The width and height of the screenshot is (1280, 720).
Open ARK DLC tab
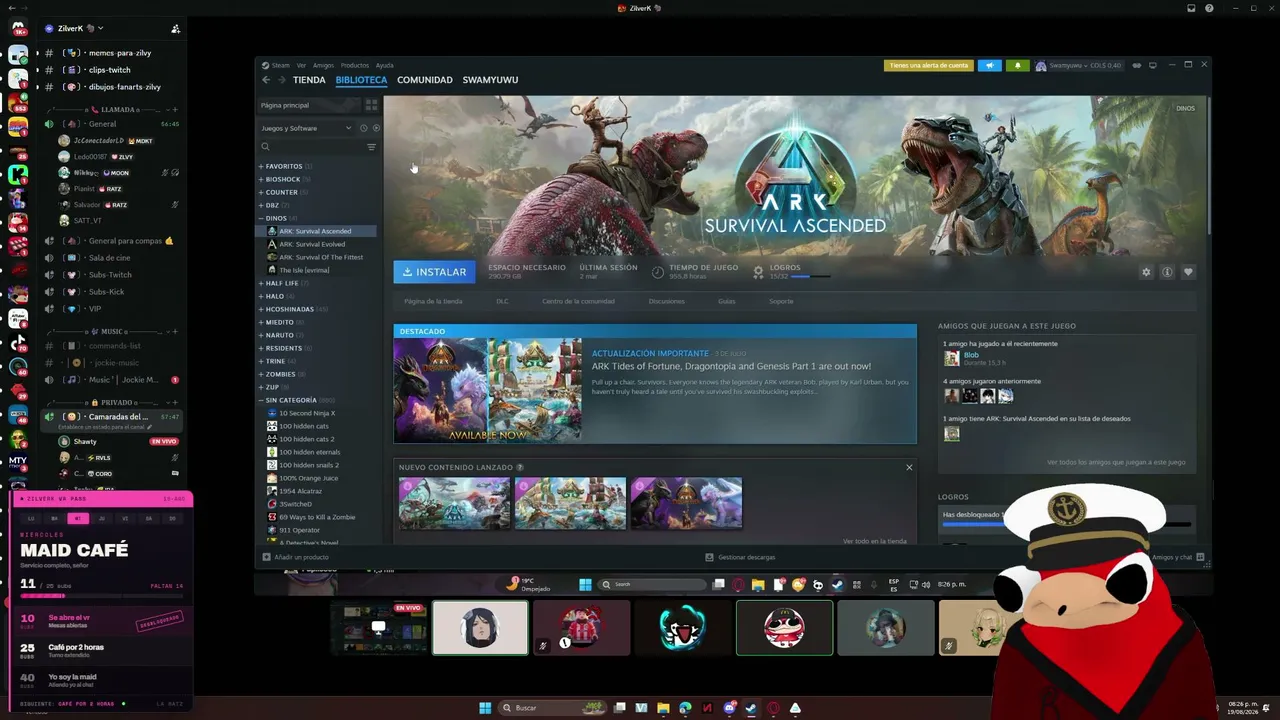tap(502, 301)
